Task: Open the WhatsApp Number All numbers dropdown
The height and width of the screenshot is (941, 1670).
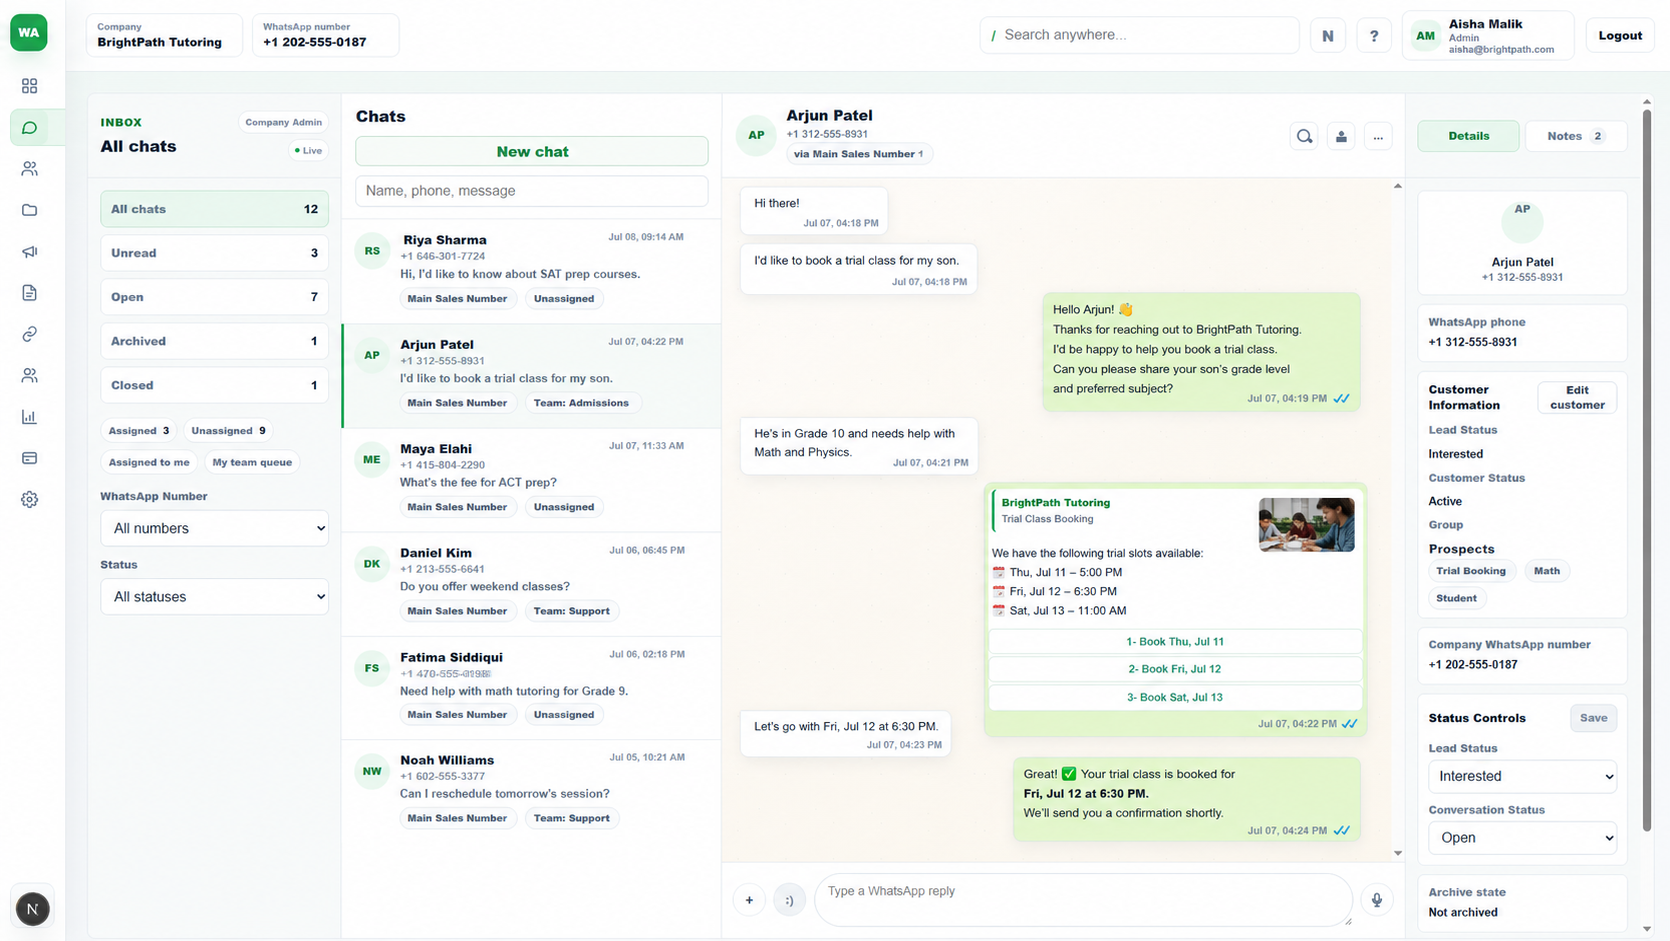Action: tap(214, 528)
